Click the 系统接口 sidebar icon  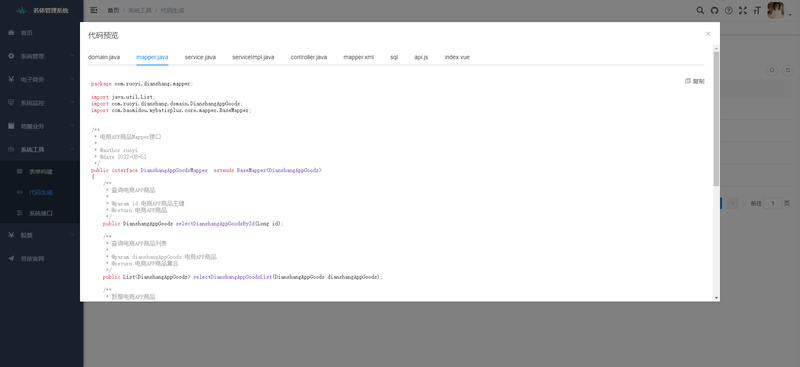tap(20, 213)
